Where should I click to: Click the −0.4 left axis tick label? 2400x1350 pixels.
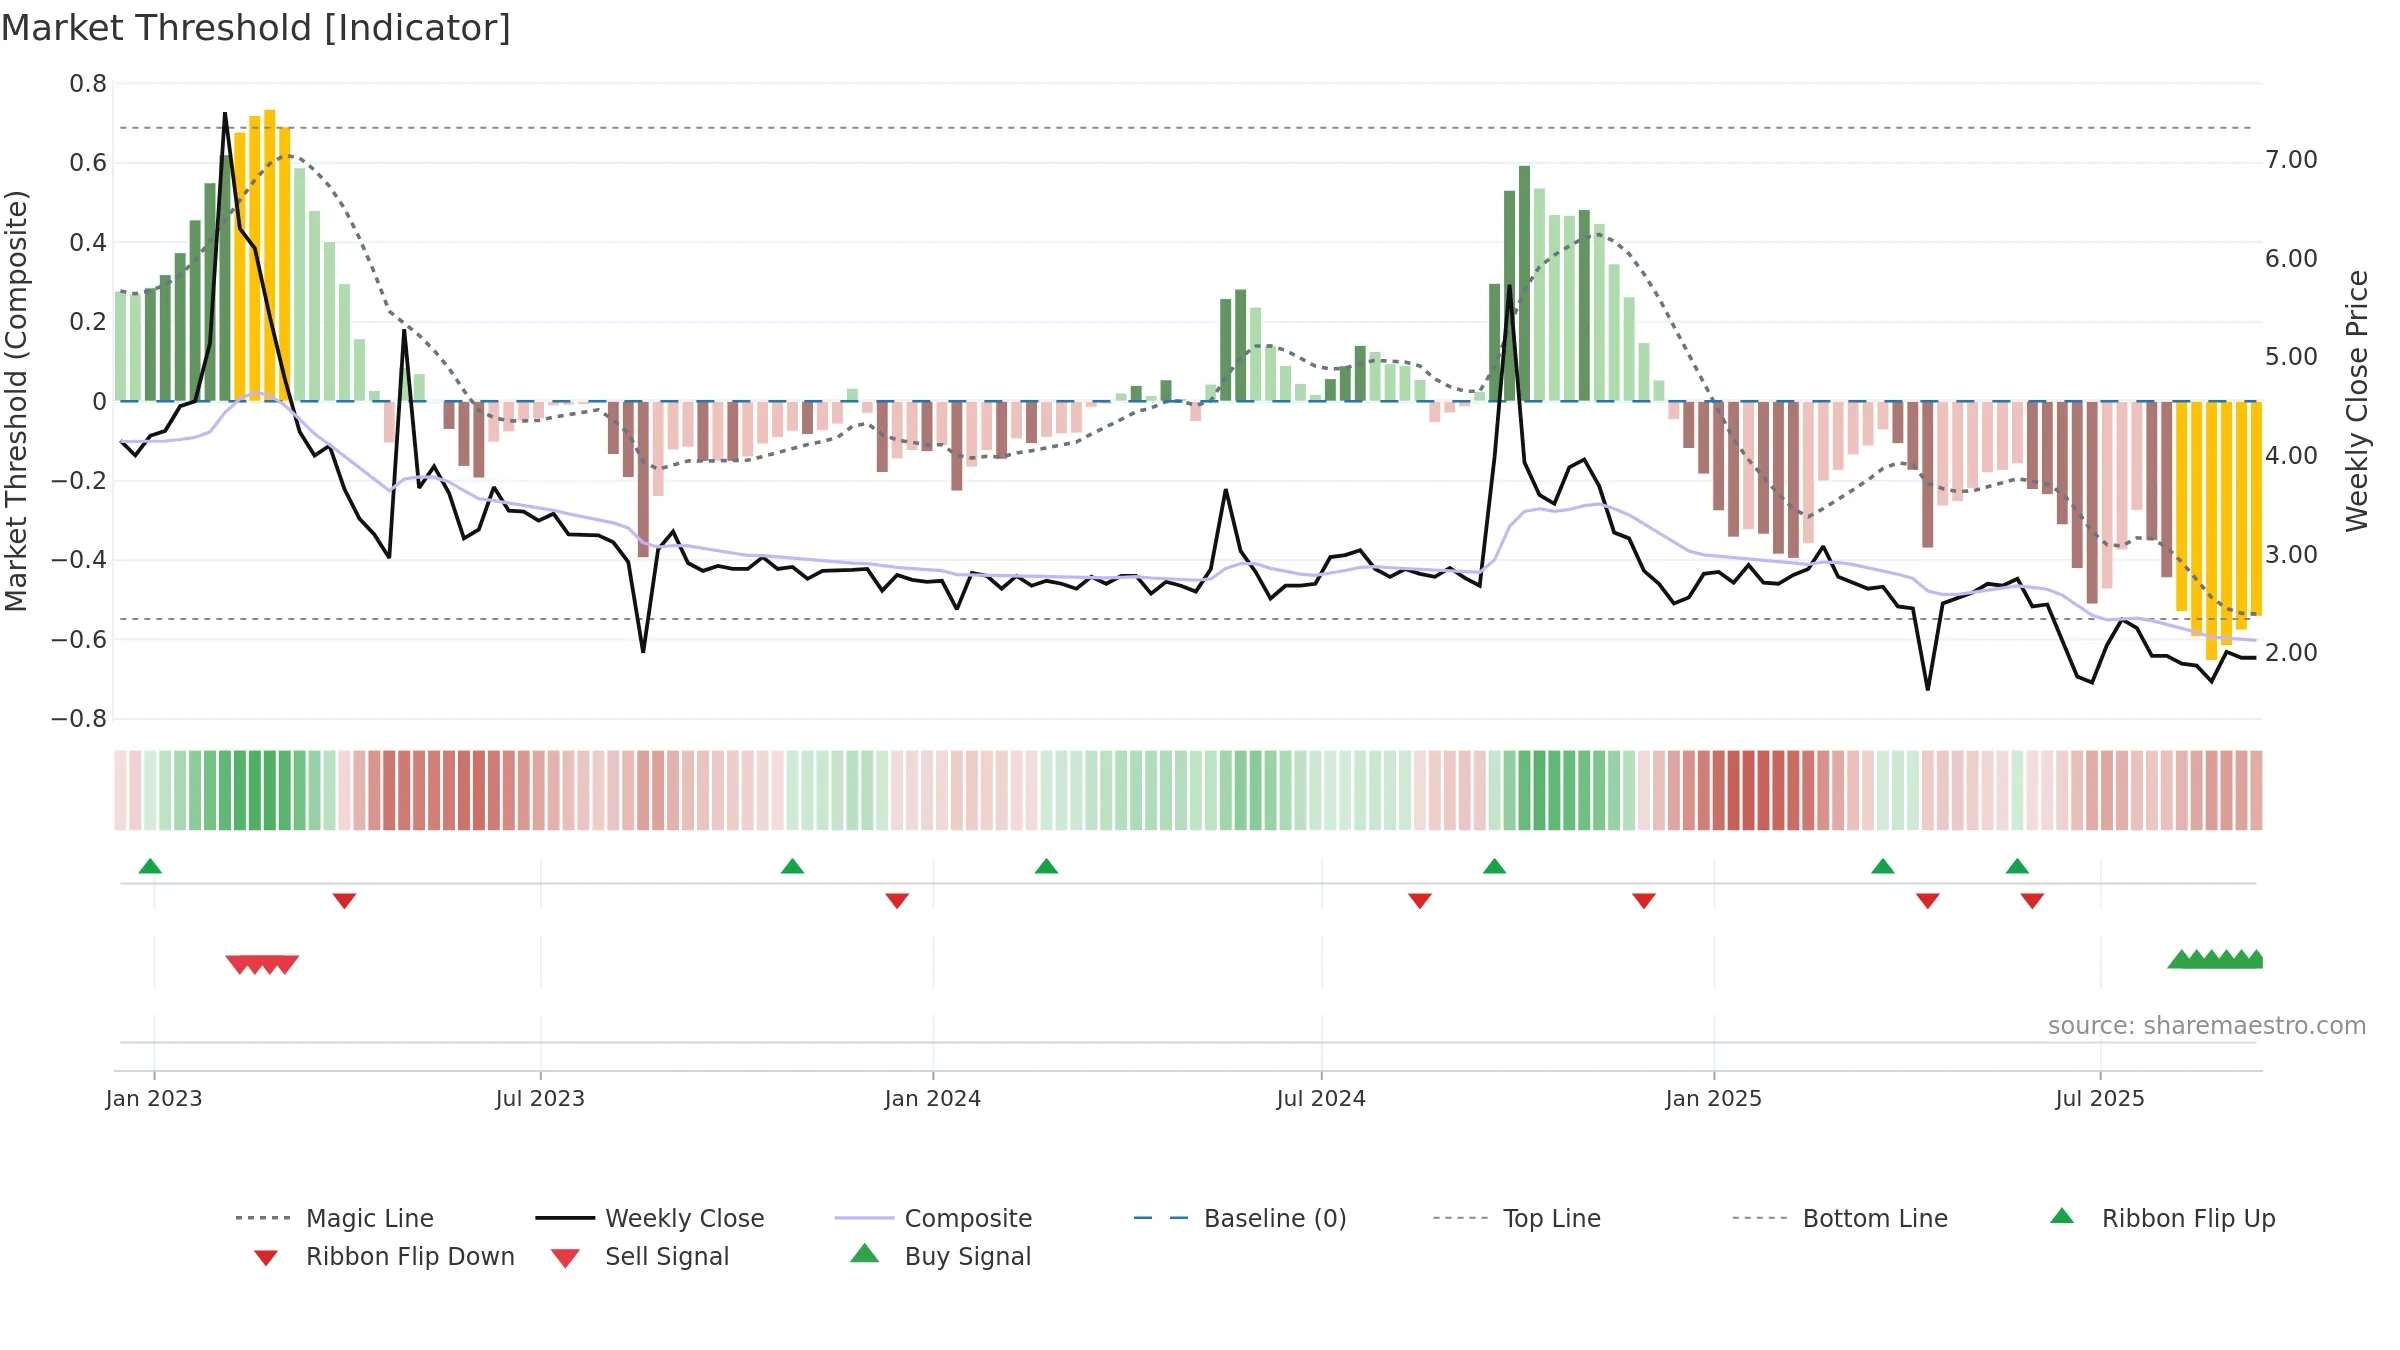click(x=79, y=560)
